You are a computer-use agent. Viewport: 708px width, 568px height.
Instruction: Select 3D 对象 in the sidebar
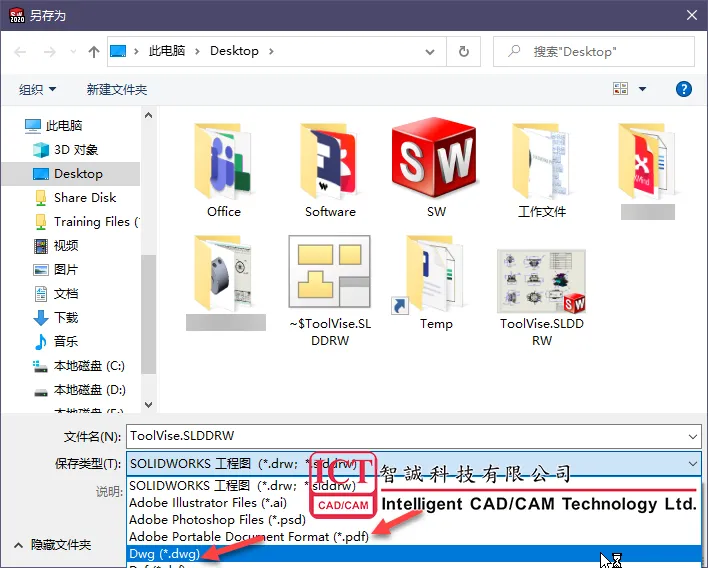tap(65, 149)
